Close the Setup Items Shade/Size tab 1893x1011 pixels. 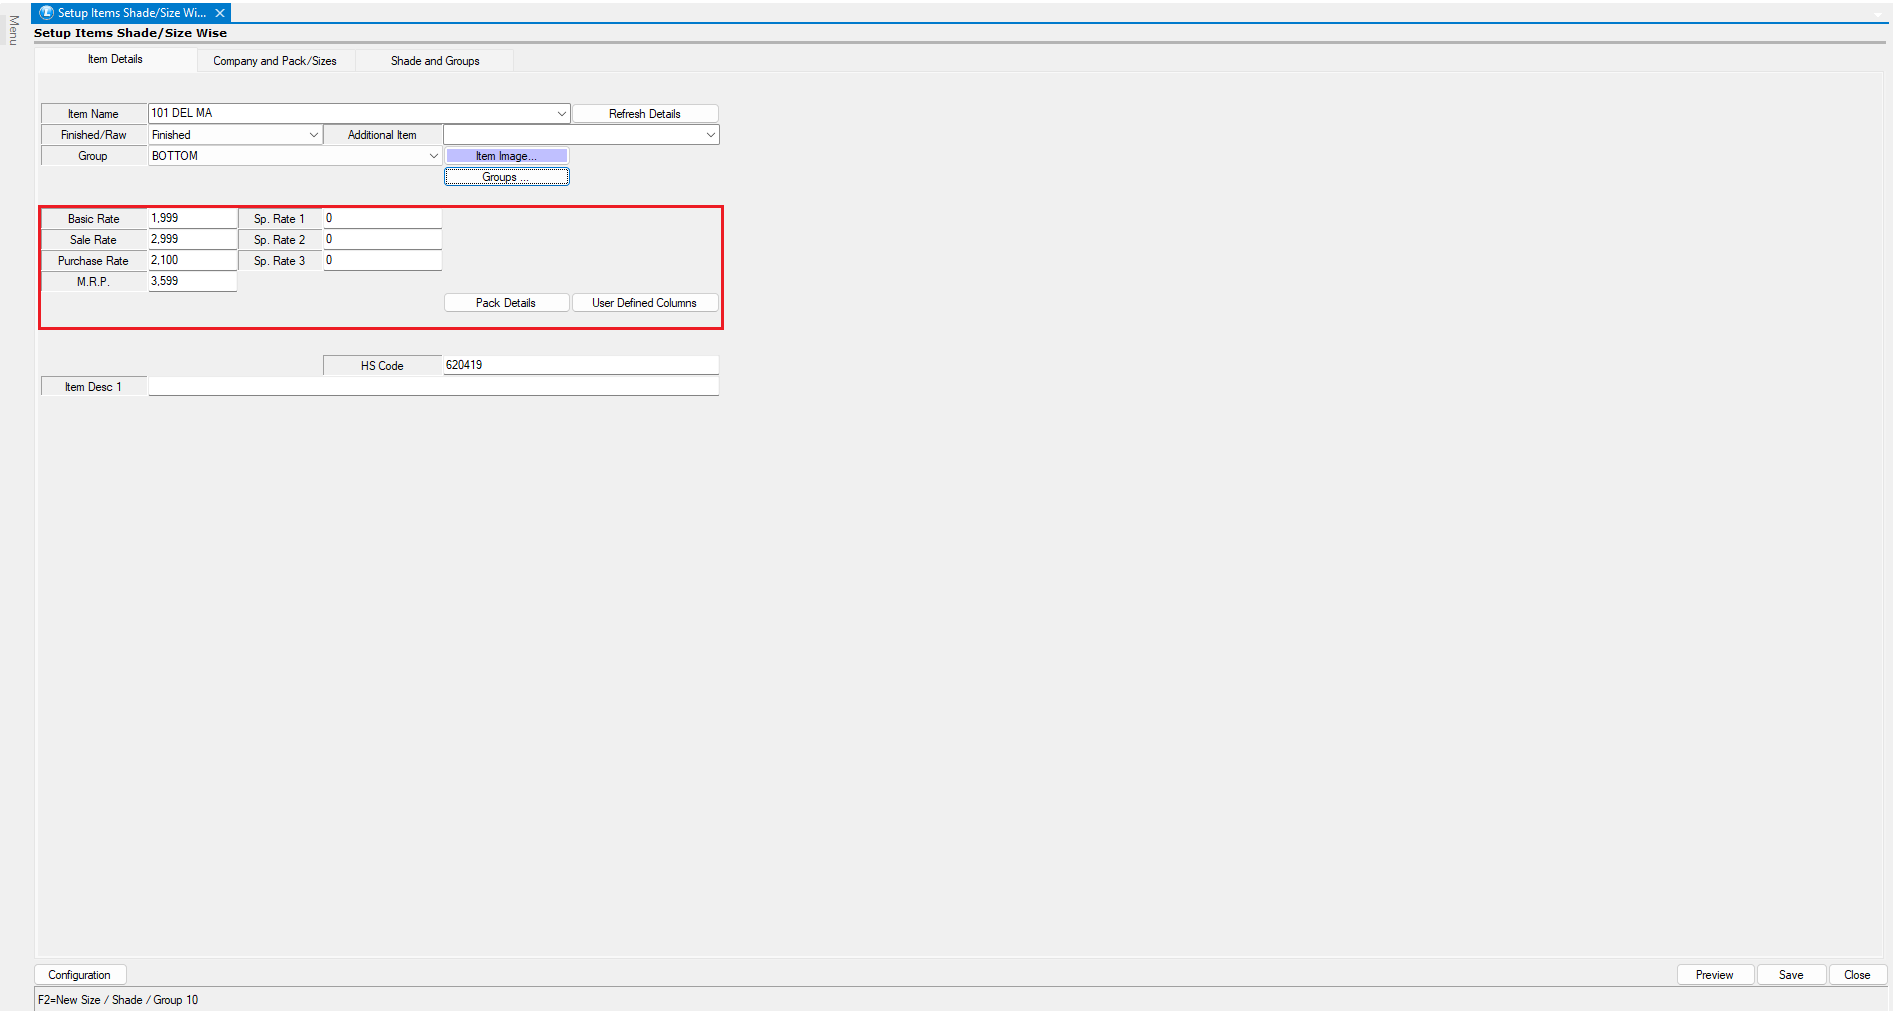coord(220,13)
